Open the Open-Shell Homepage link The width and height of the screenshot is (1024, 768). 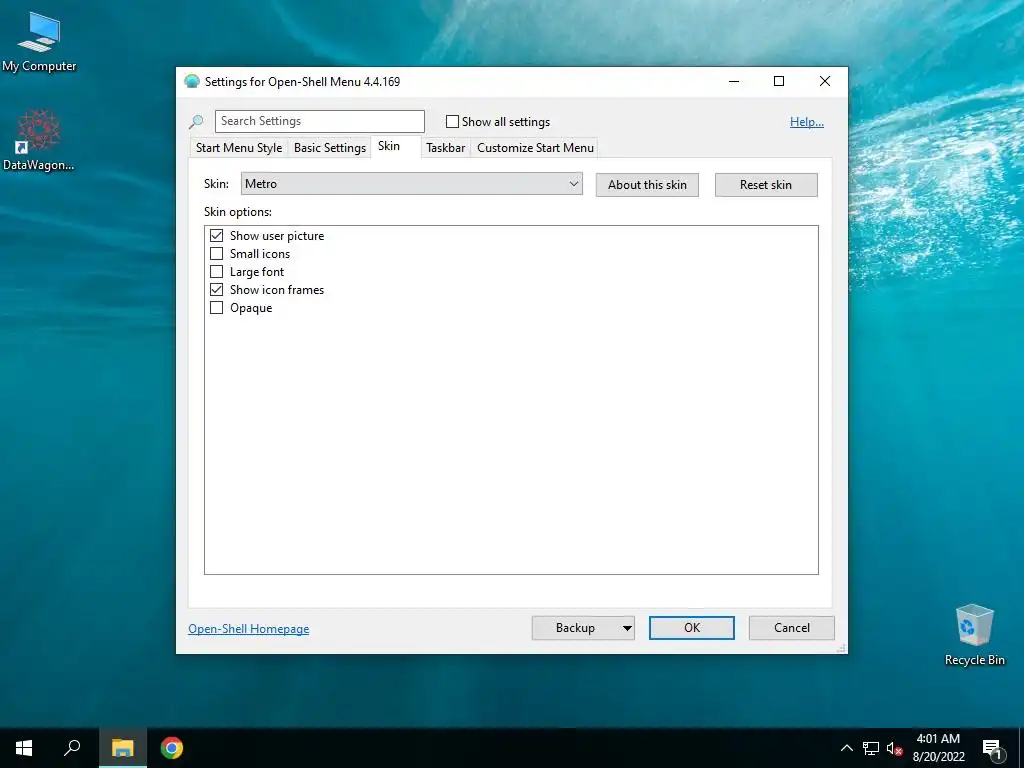pyautogui.click(x=249, y=629)
